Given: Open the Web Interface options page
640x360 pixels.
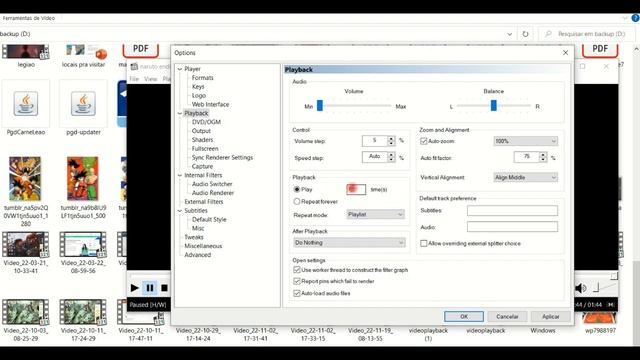Looking at the screenshot, I should click(210, 104).
